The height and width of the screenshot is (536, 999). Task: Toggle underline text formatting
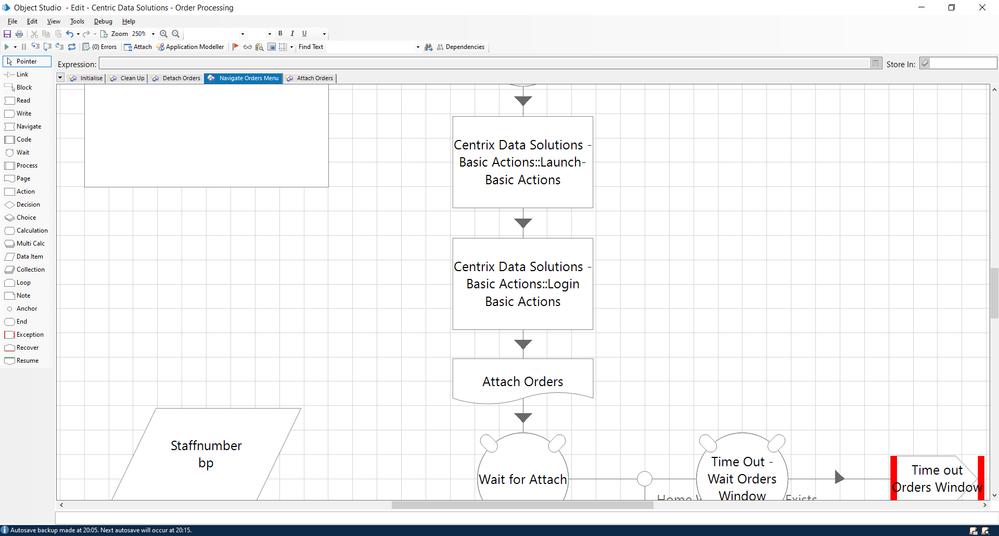coord(304,34)
